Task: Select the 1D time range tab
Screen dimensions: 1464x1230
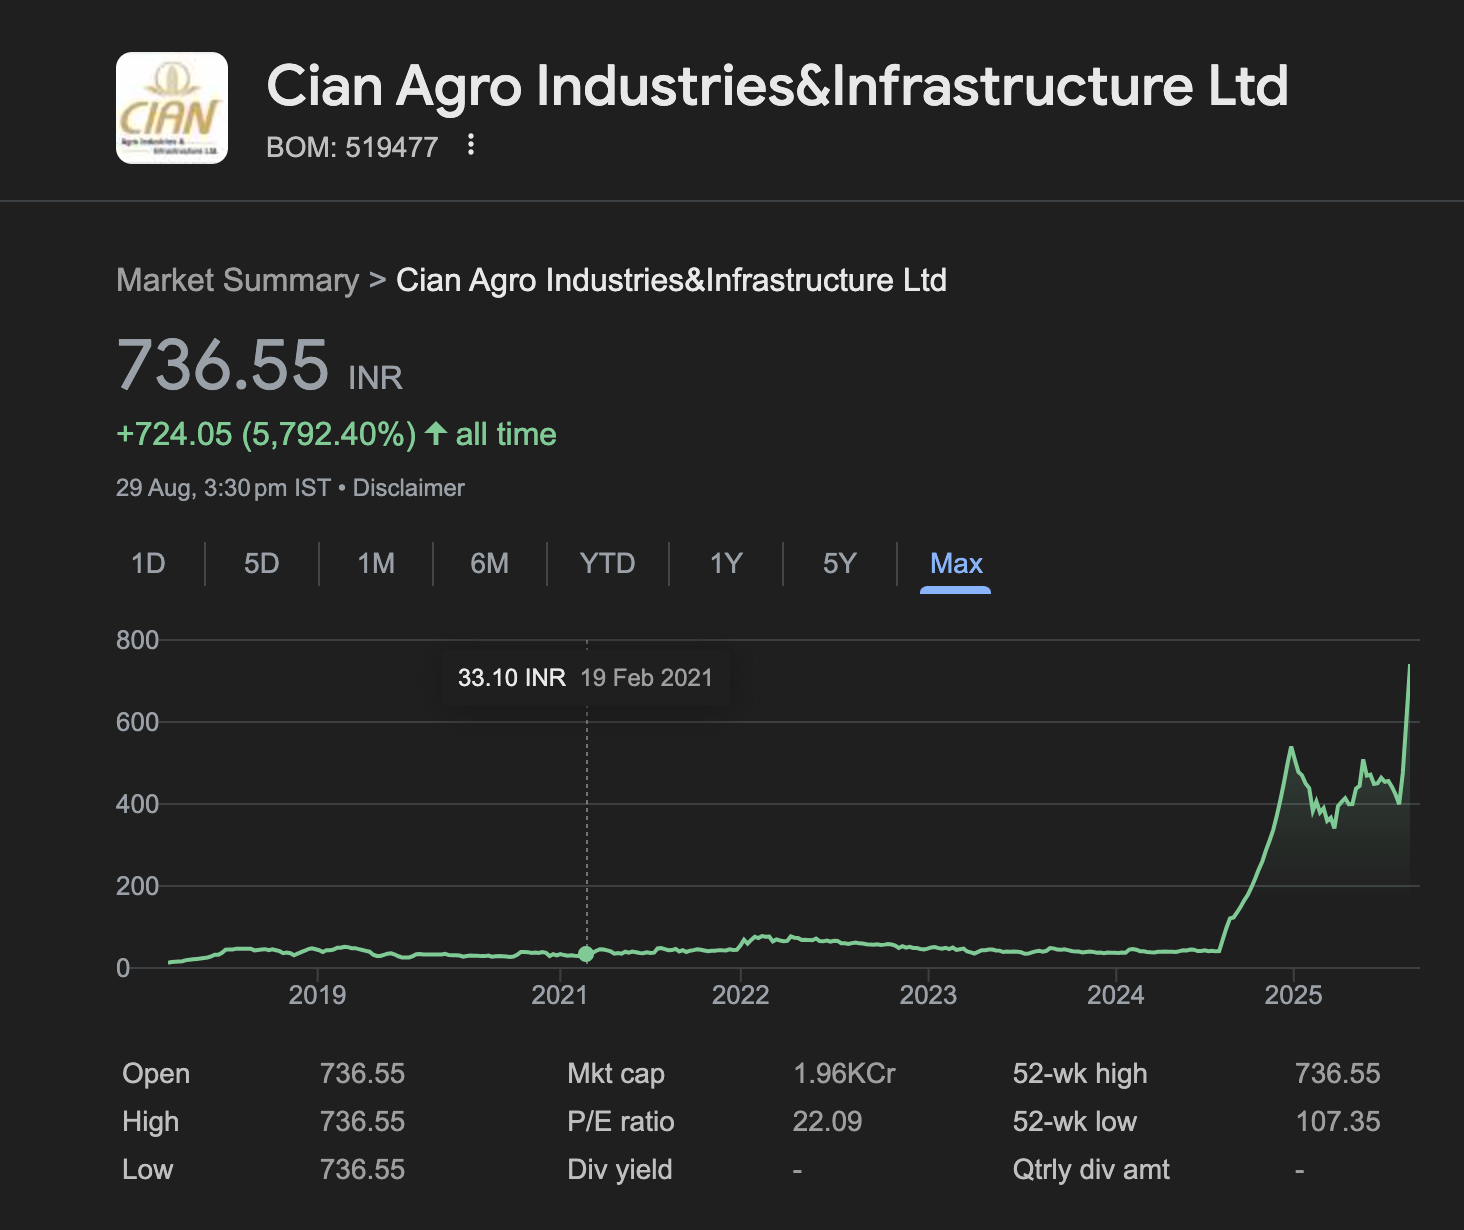Action: tap(148, 564)
